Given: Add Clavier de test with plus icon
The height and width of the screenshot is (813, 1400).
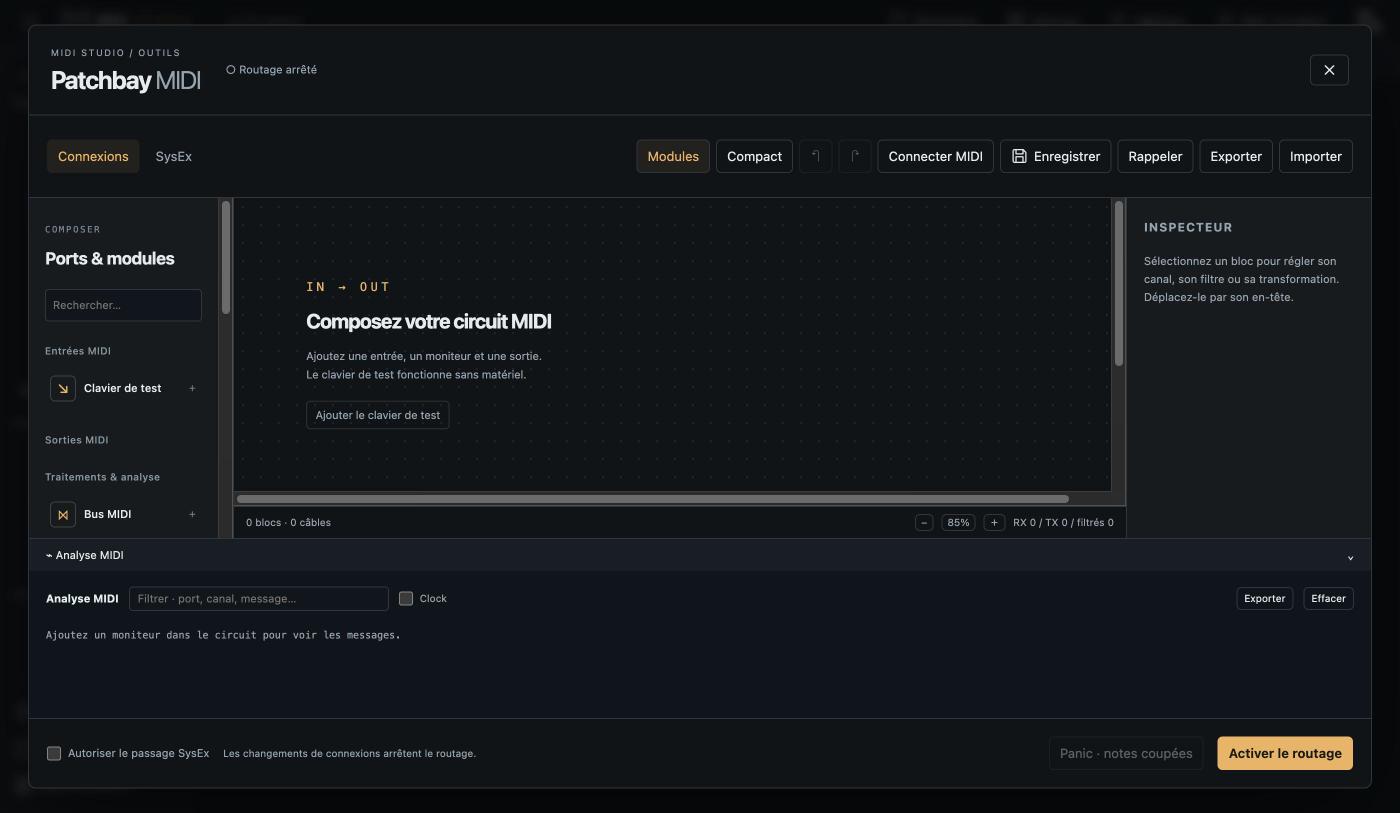Looking at the screenshot, I should click(192, 388).
